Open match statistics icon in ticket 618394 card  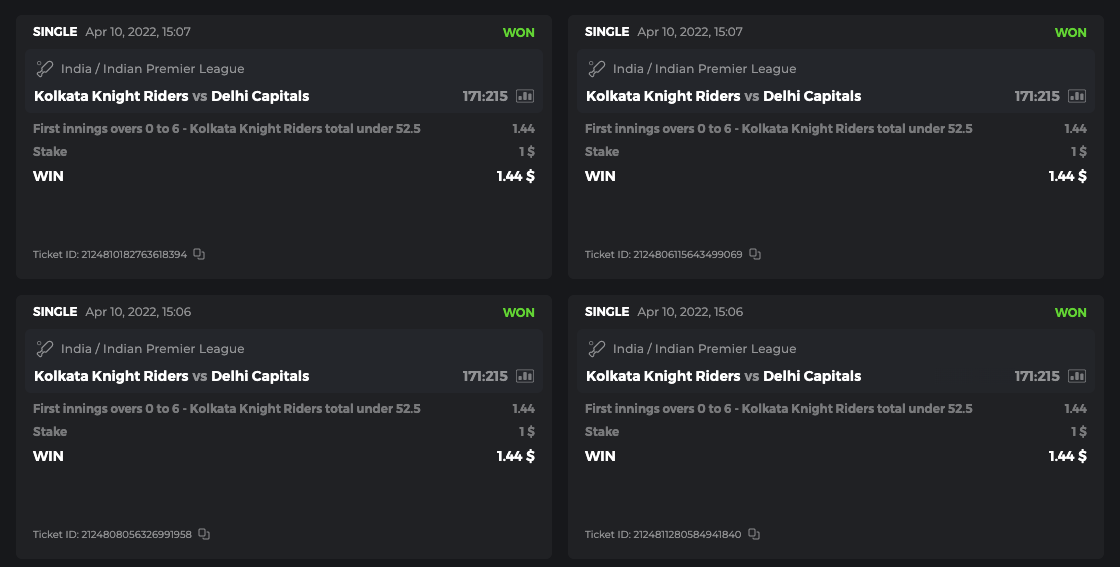pos(525,96)
